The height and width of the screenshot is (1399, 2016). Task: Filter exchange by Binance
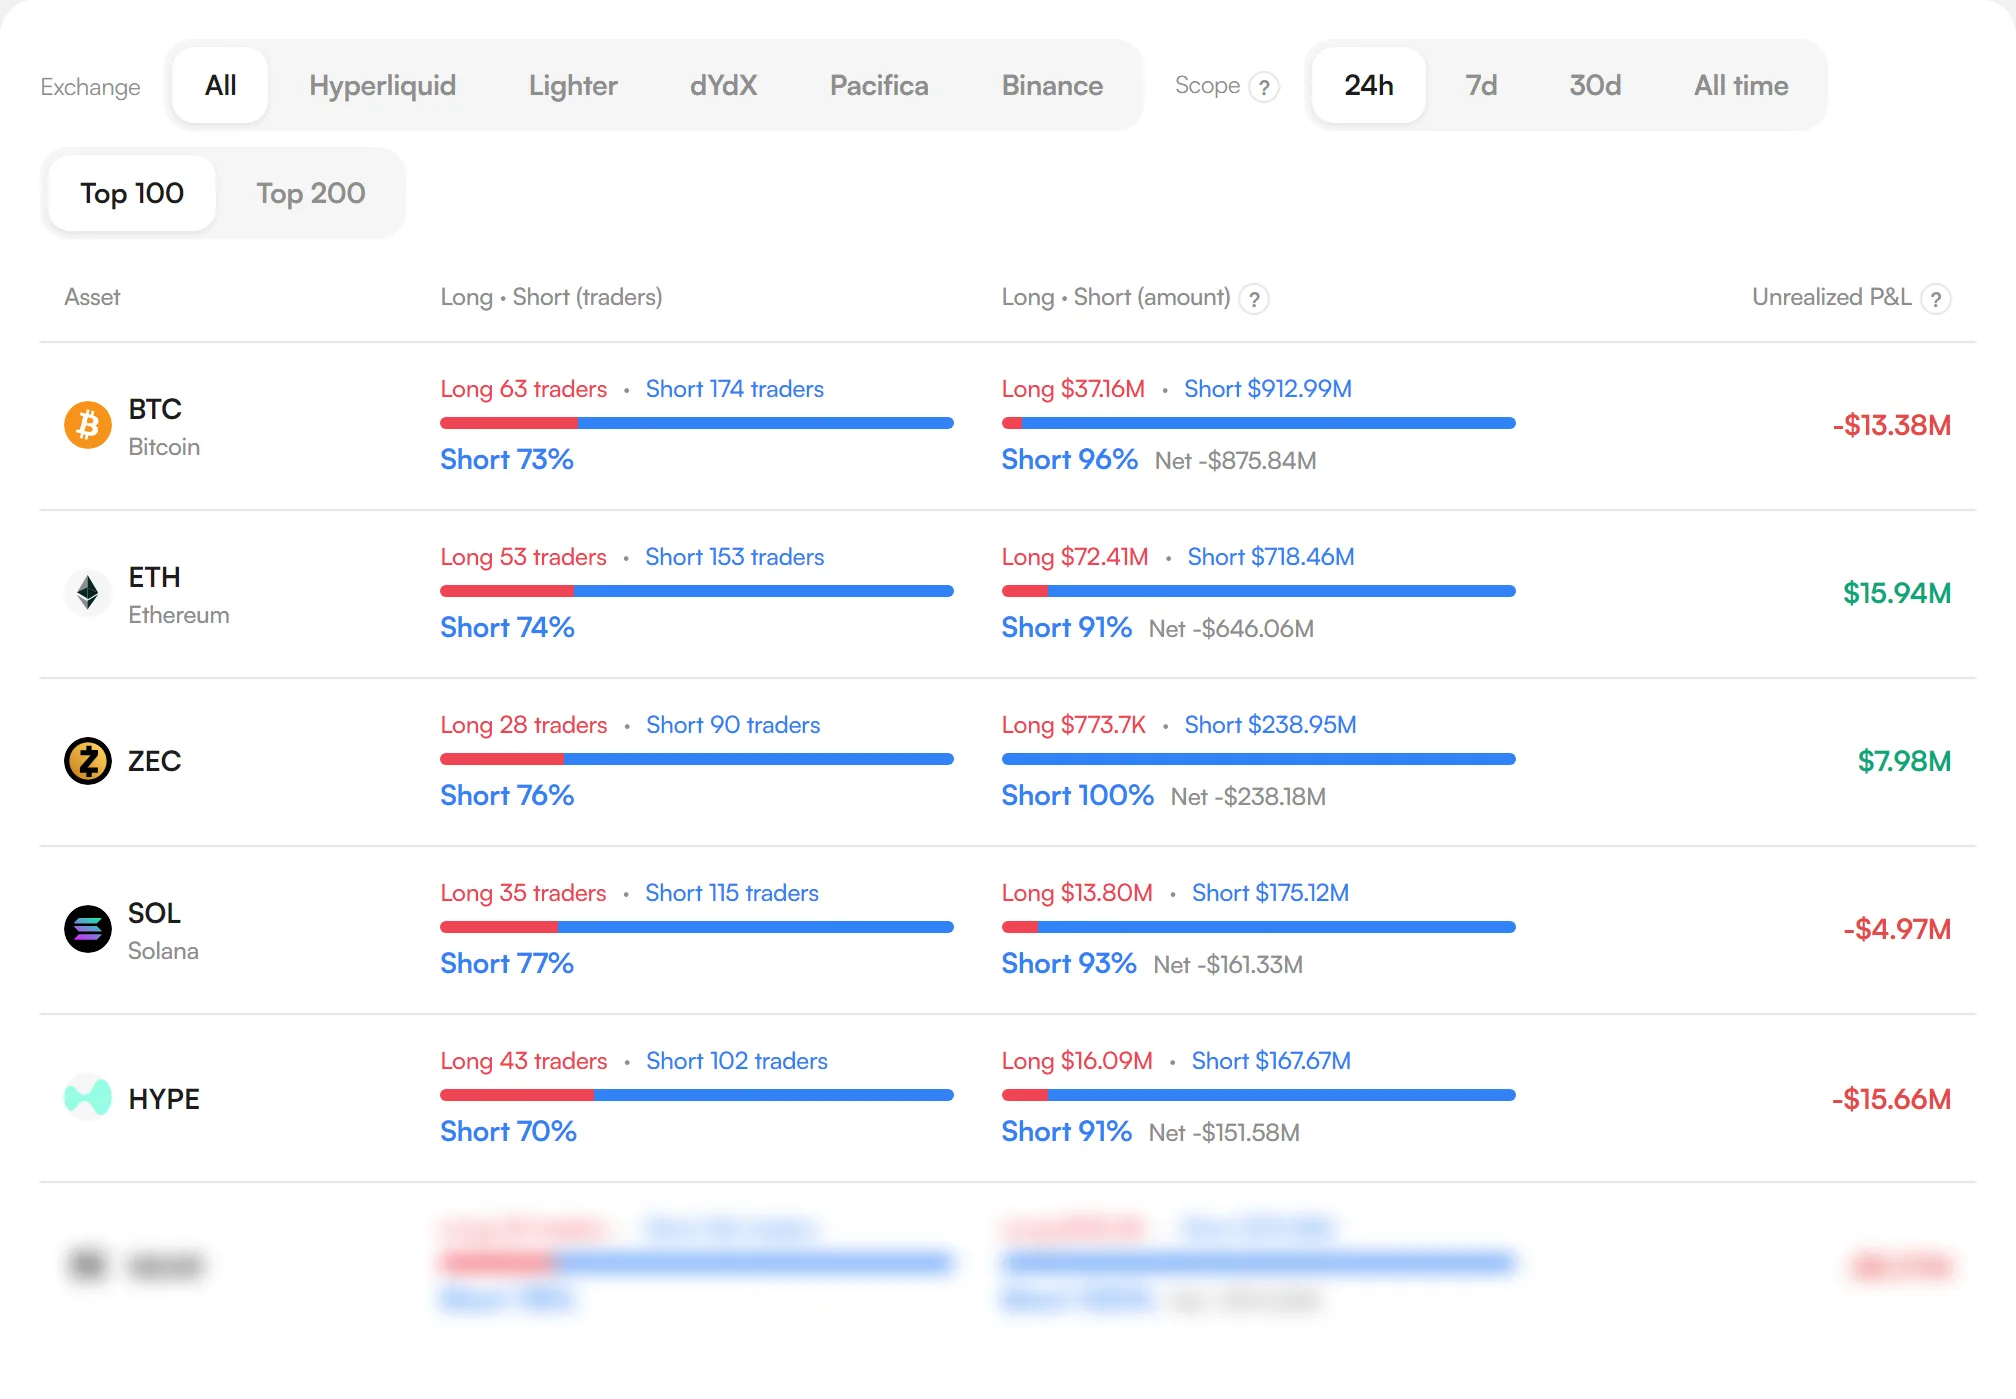pyautogui.click(x=1052, y=85)
